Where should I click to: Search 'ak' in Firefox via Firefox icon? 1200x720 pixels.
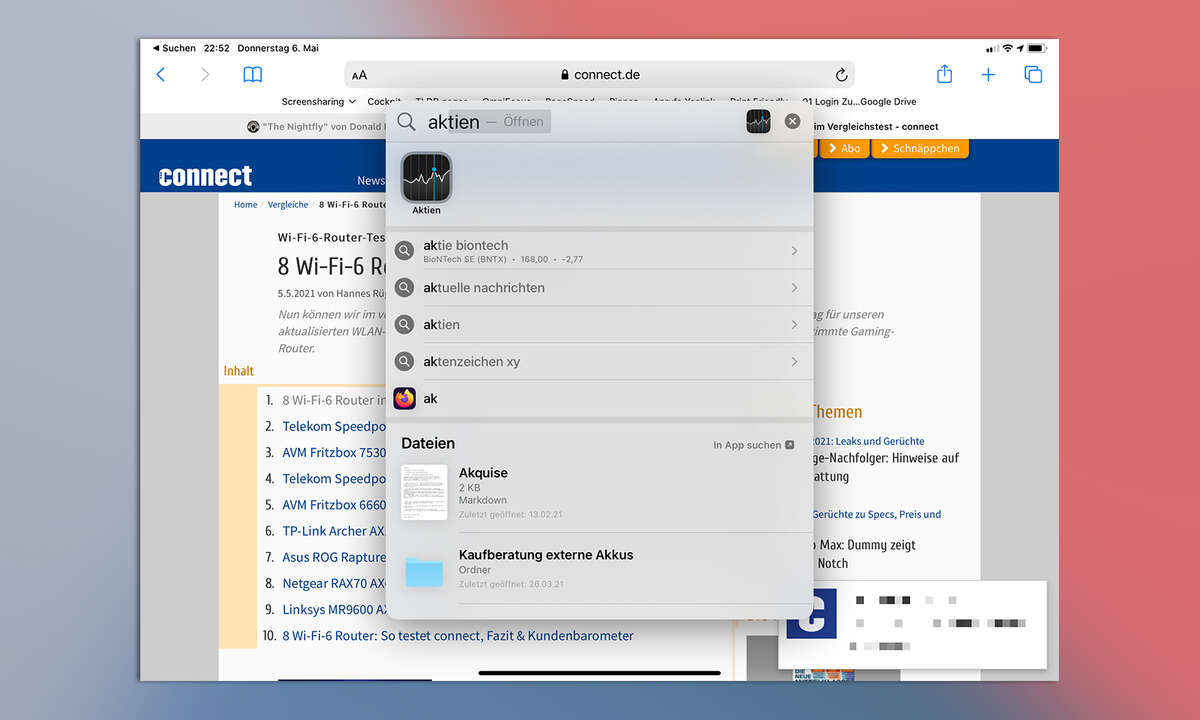click(404, 398)
